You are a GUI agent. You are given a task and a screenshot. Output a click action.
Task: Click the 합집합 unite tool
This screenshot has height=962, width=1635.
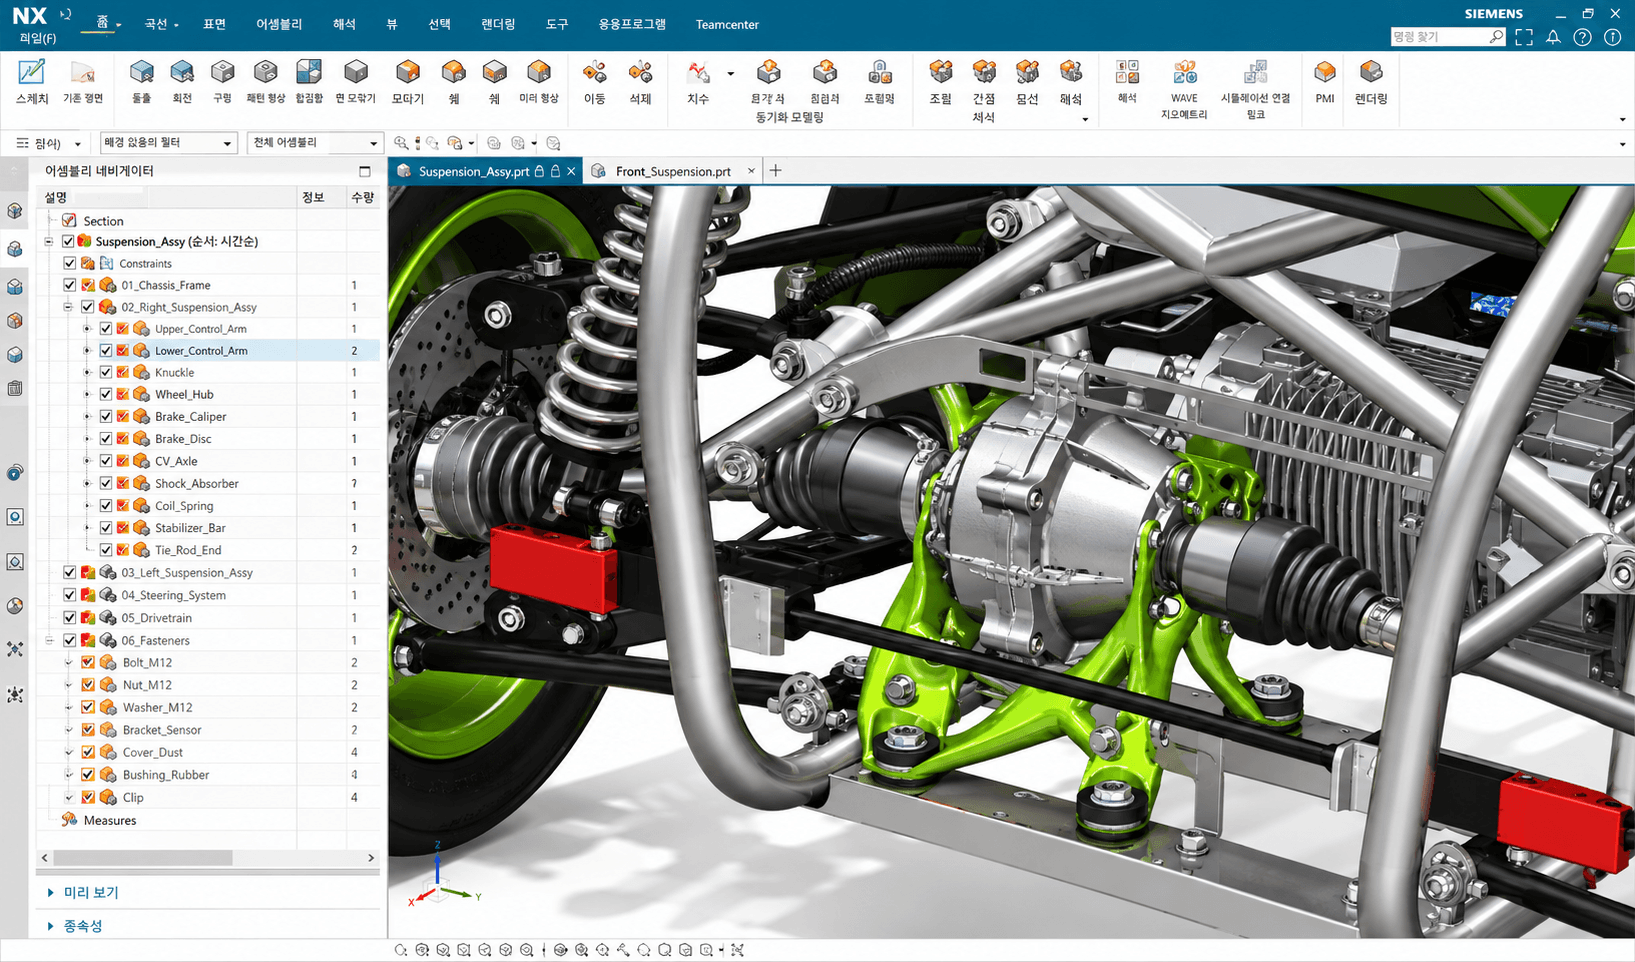click(309, 81)
